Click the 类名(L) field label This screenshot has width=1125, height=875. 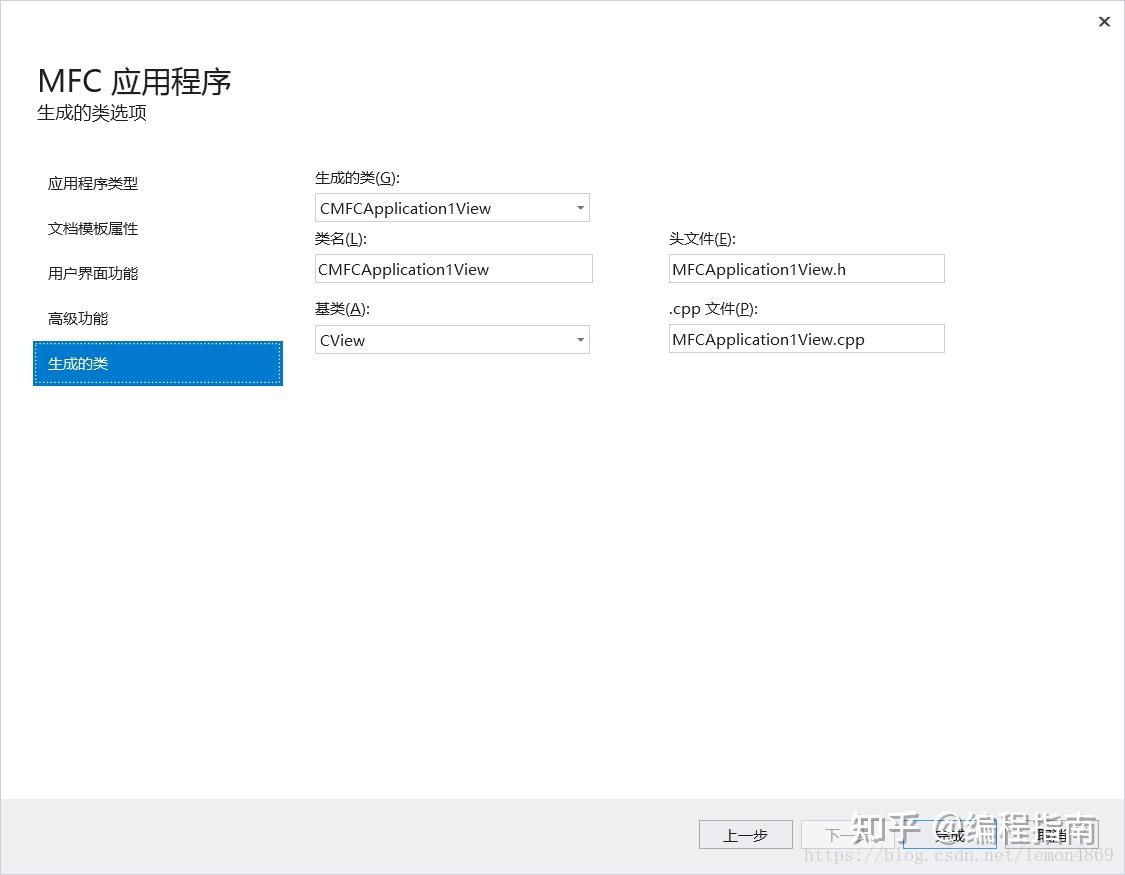pyautogui.click(x=339, y=238)
